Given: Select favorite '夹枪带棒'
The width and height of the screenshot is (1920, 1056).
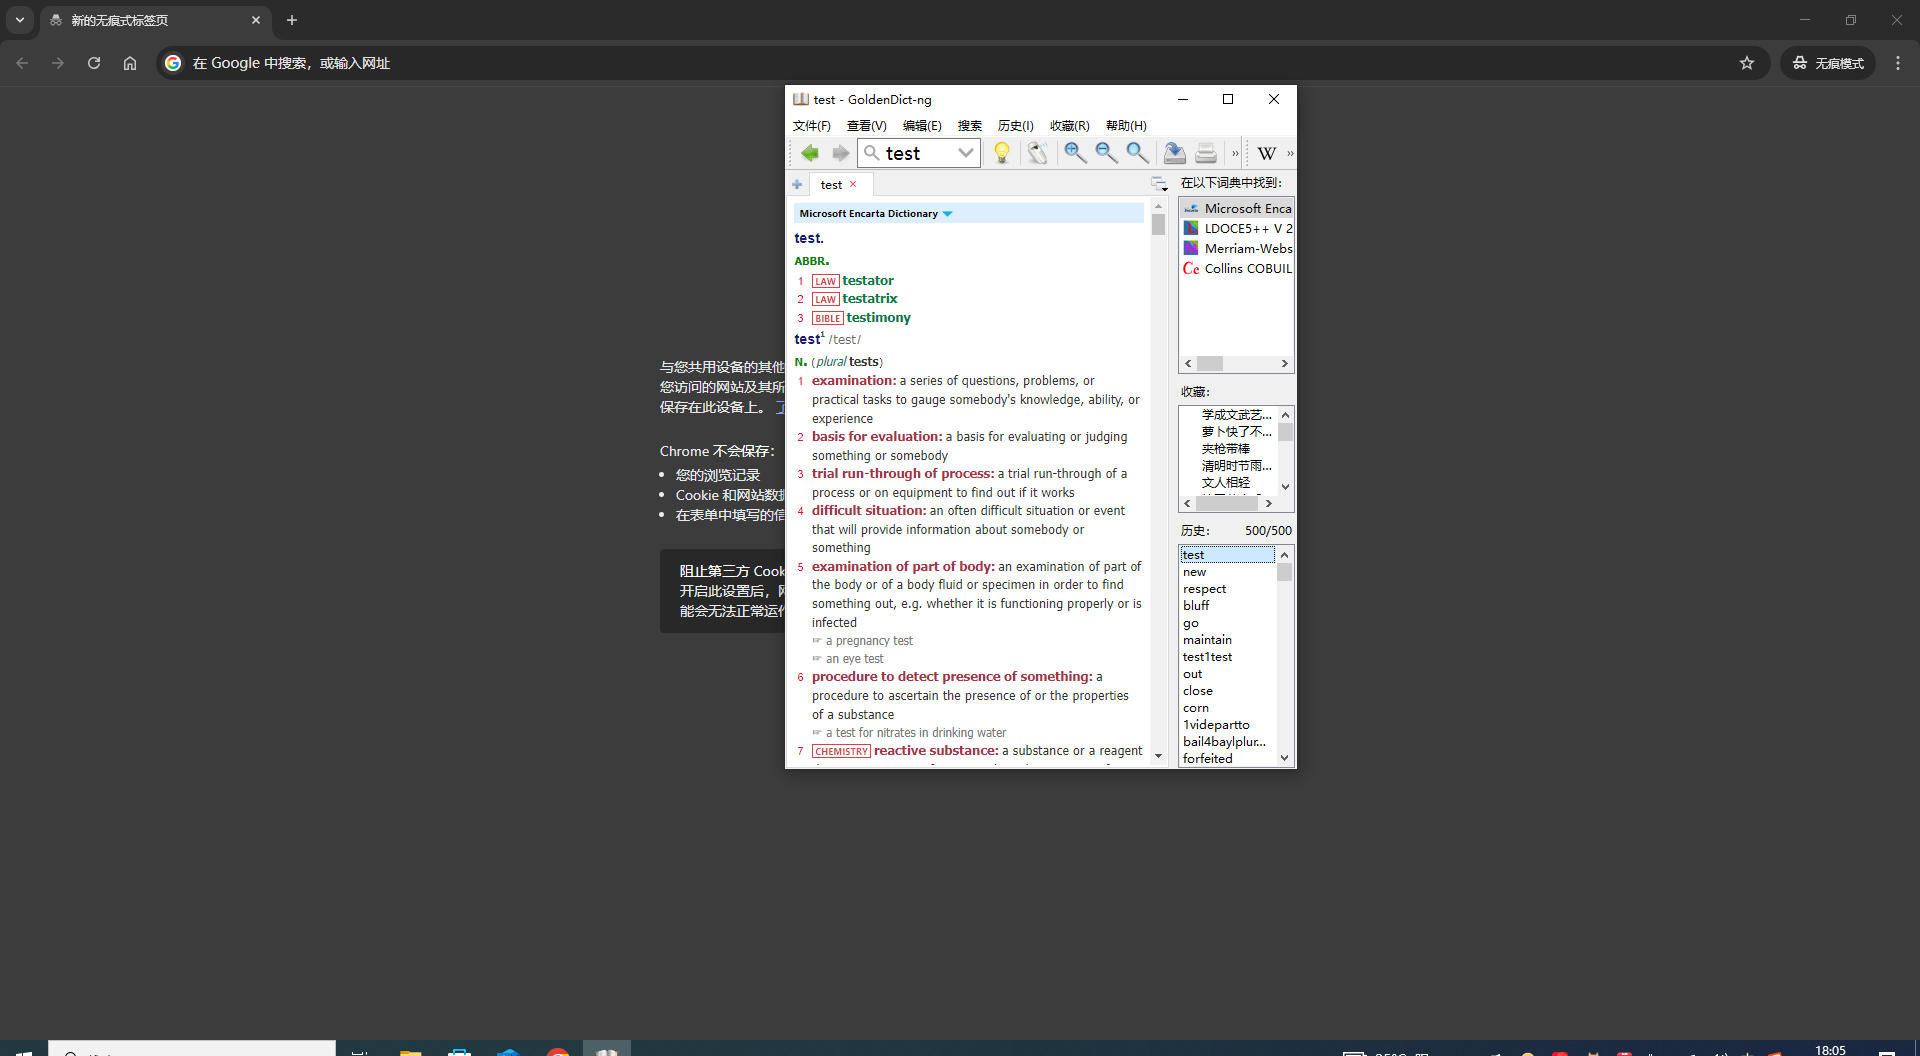Looking at the screenshot, I should 1226,449.
